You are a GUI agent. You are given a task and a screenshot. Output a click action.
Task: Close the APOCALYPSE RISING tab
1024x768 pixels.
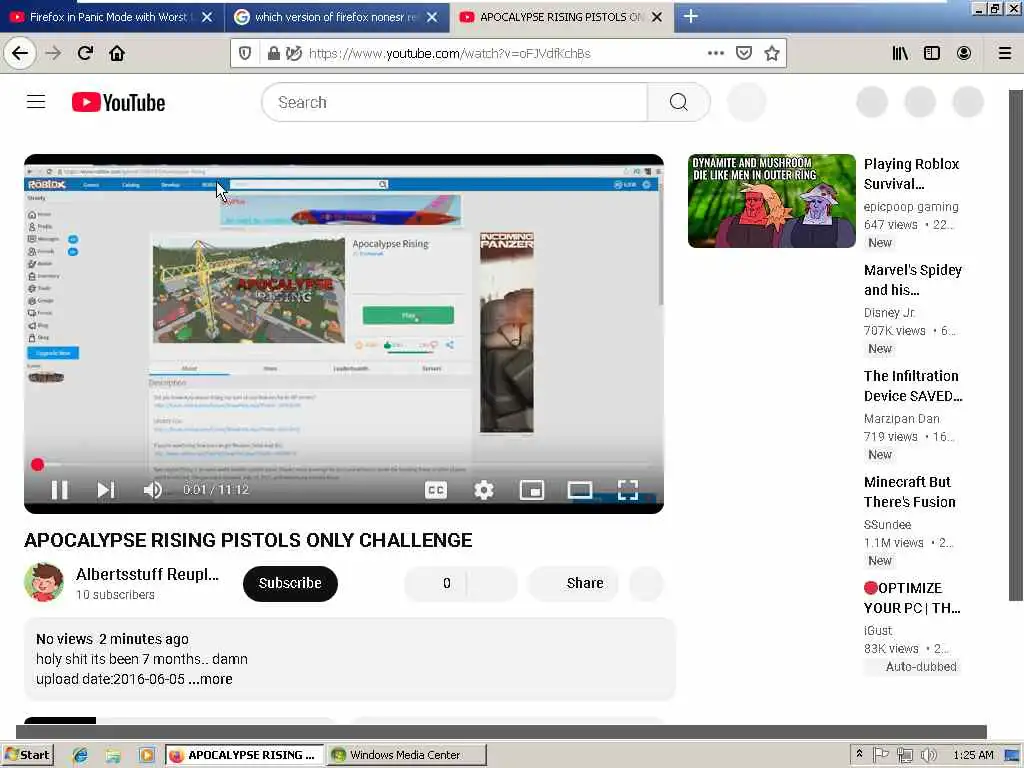657,17
